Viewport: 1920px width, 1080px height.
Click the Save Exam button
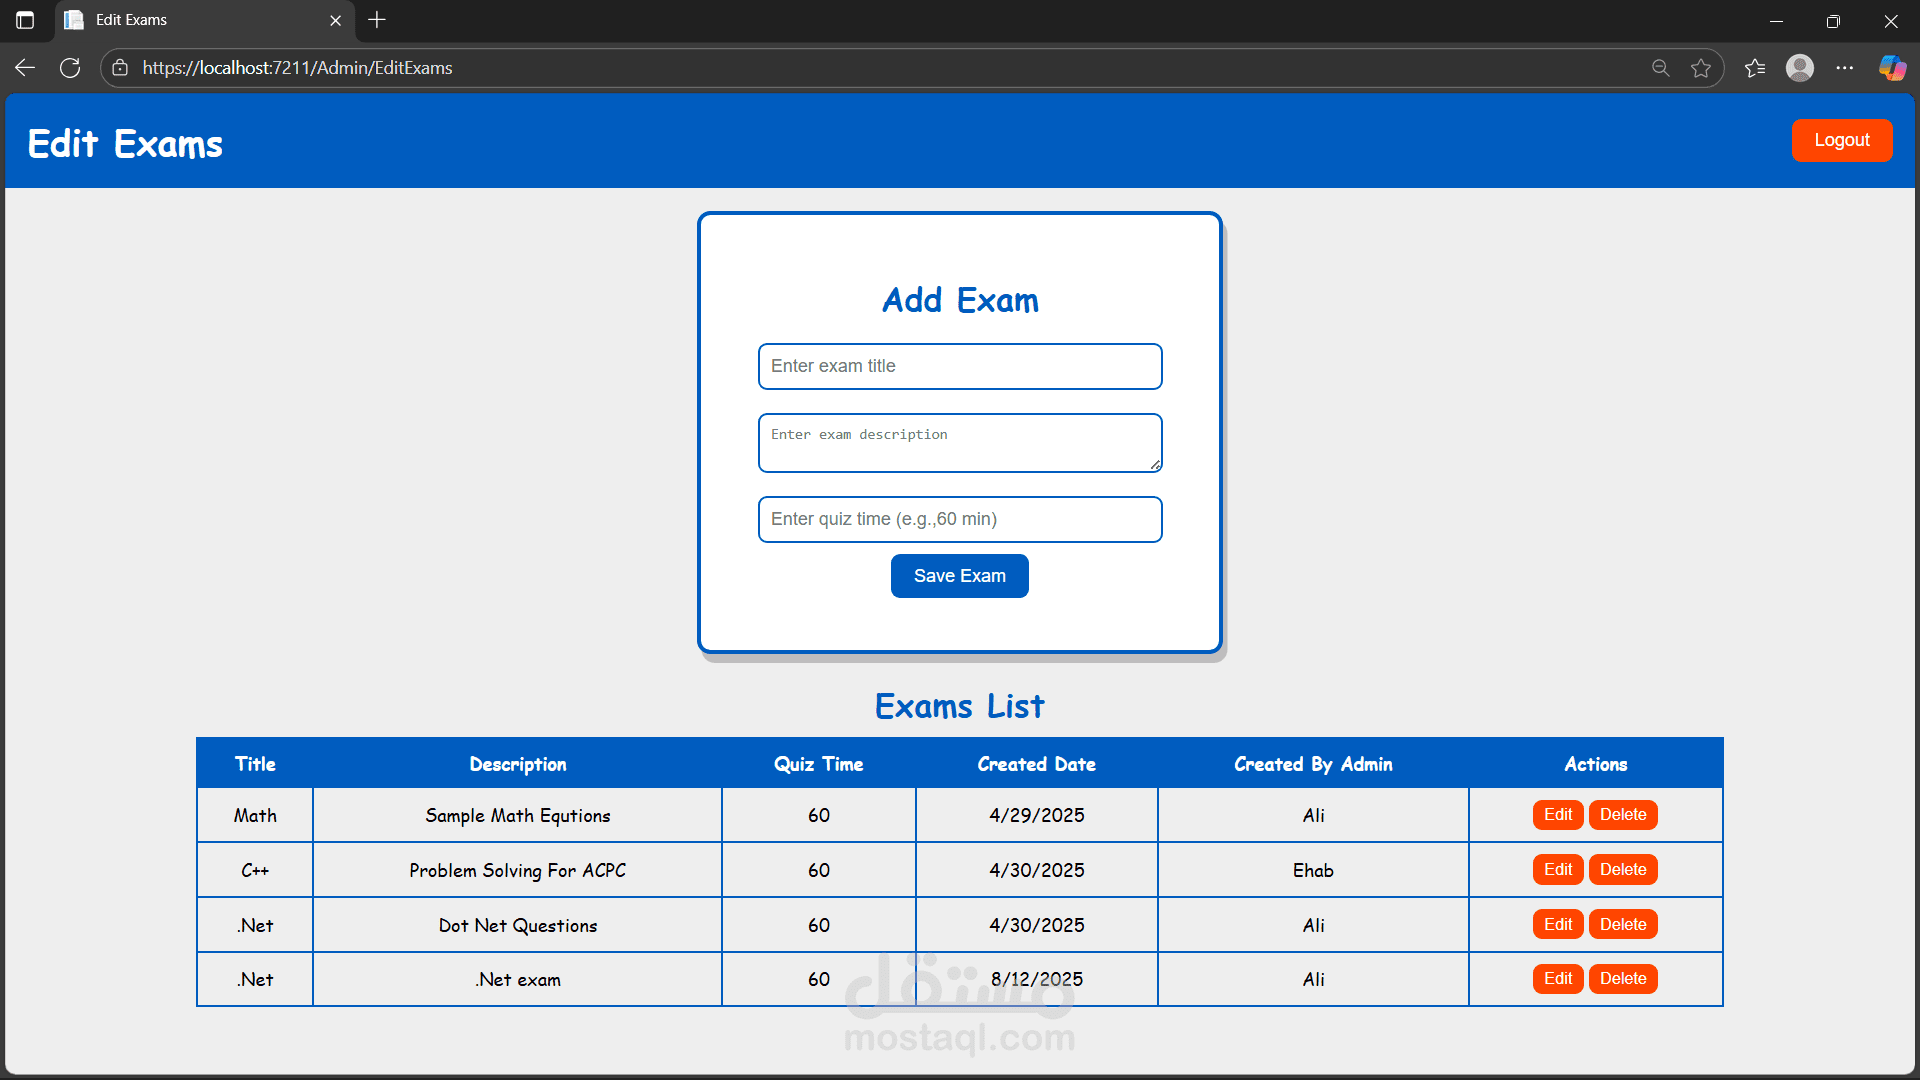[959, 576]
